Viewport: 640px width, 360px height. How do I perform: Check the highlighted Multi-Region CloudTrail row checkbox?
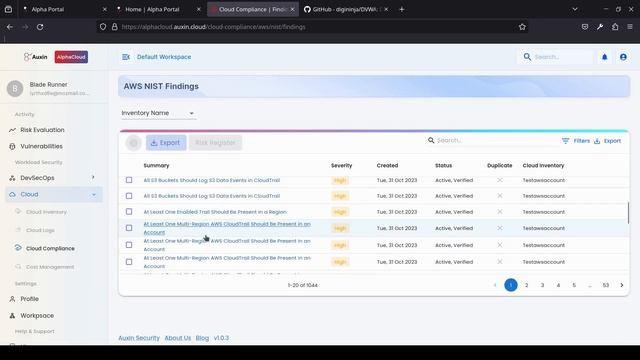[x=129, y=228]
